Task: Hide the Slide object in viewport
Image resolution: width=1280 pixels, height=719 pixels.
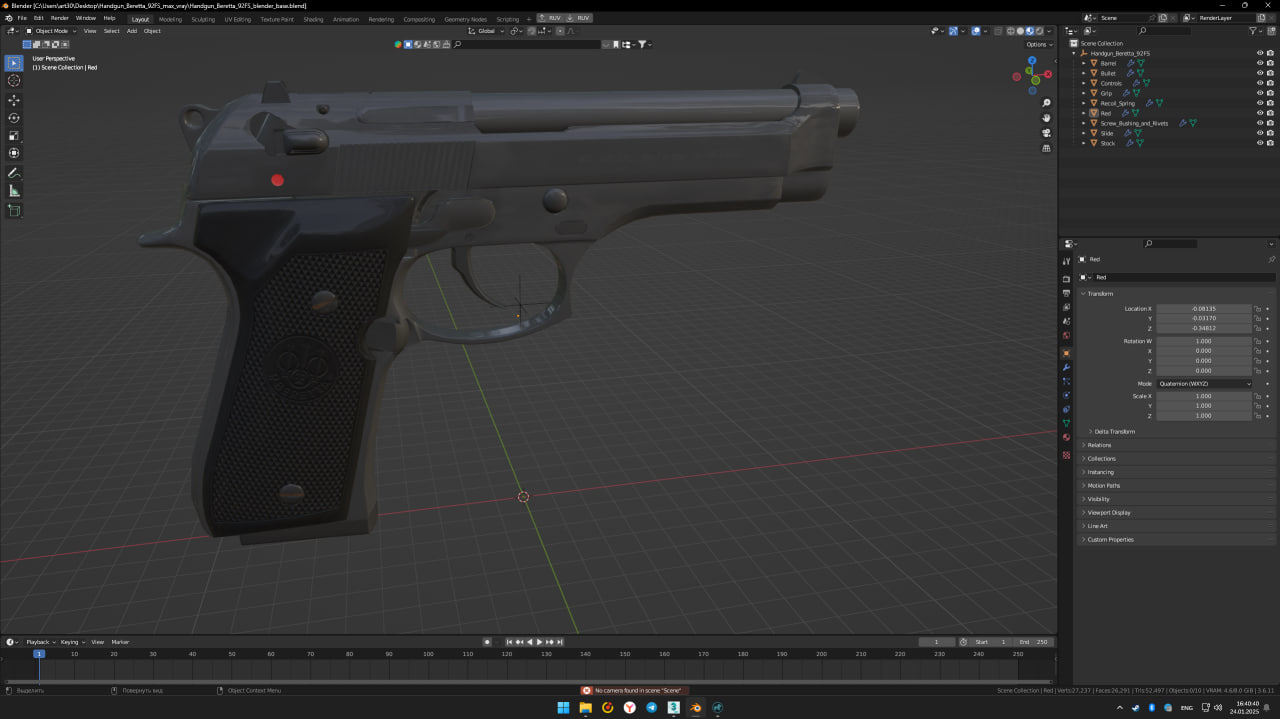Action: click(1260, 133)
